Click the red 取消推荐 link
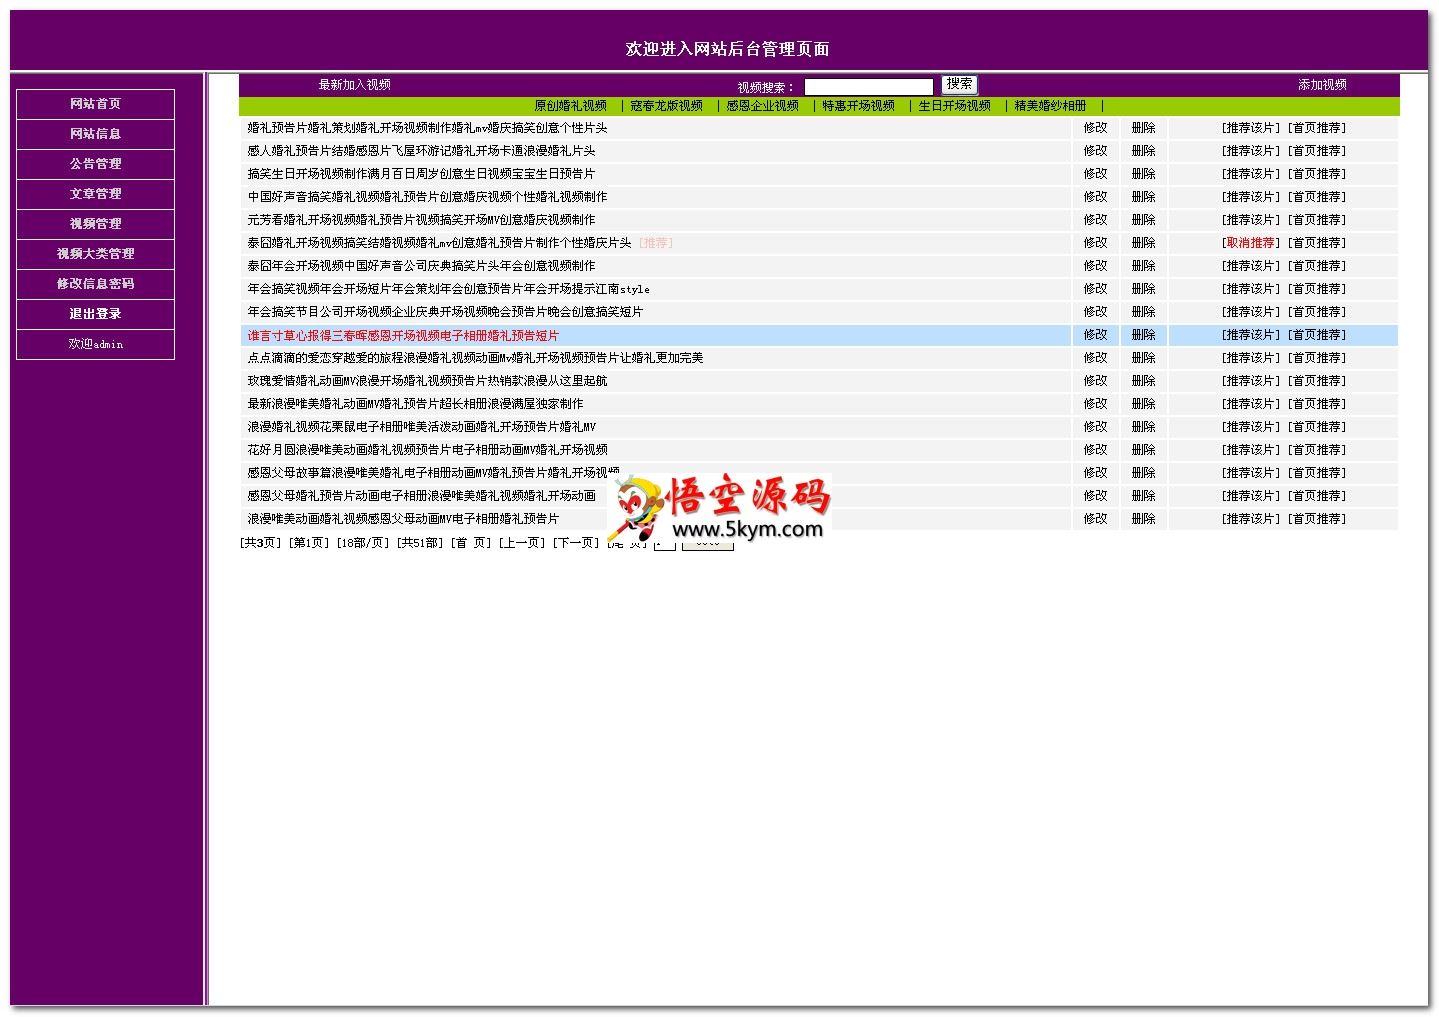The height and width of the screenshot is (1017, 1439). (1250, 243)
